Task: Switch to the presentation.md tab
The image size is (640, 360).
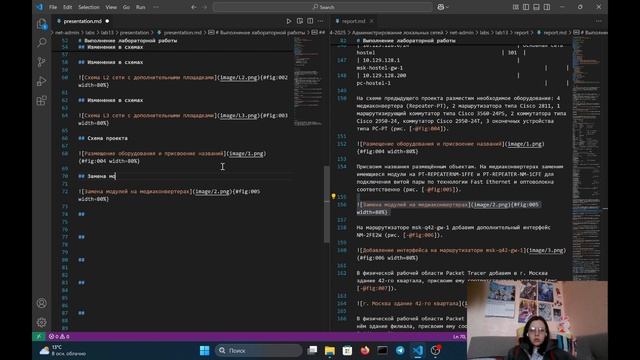Action: [83, 21]
